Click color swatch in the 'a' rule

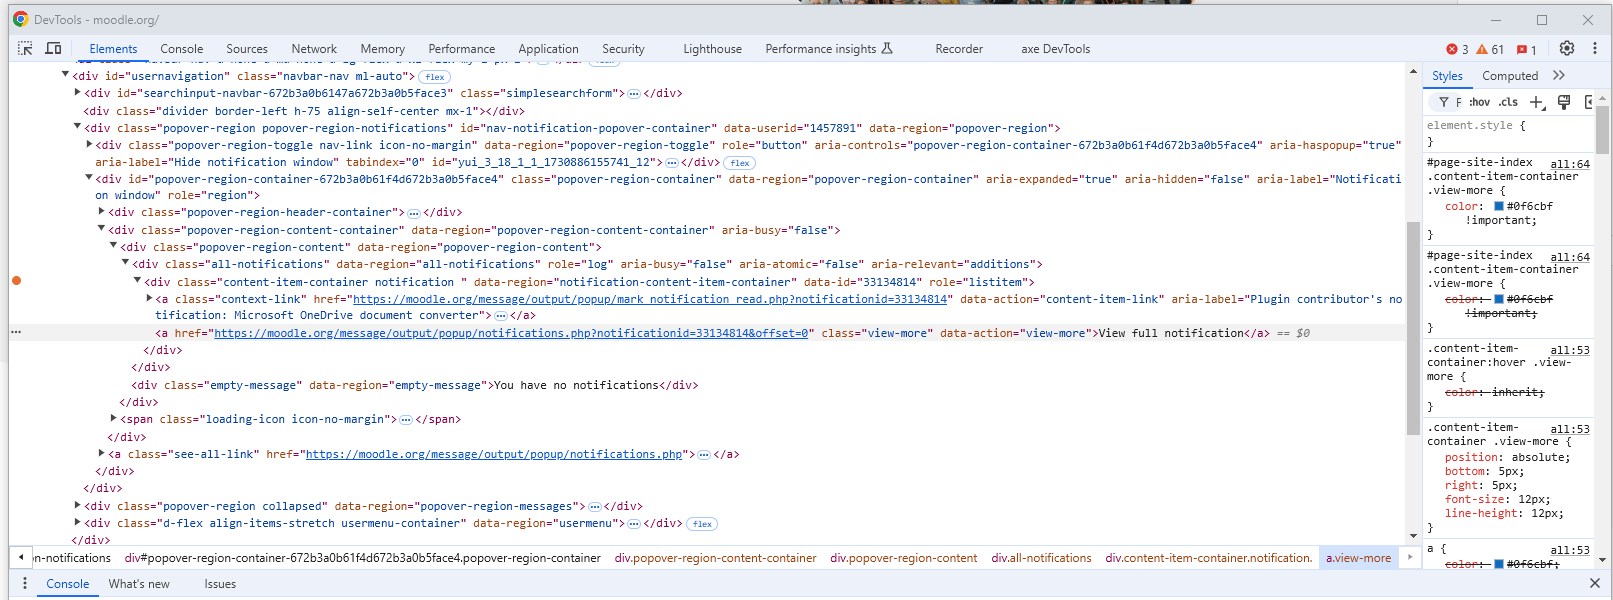(x=1499, y=564)
